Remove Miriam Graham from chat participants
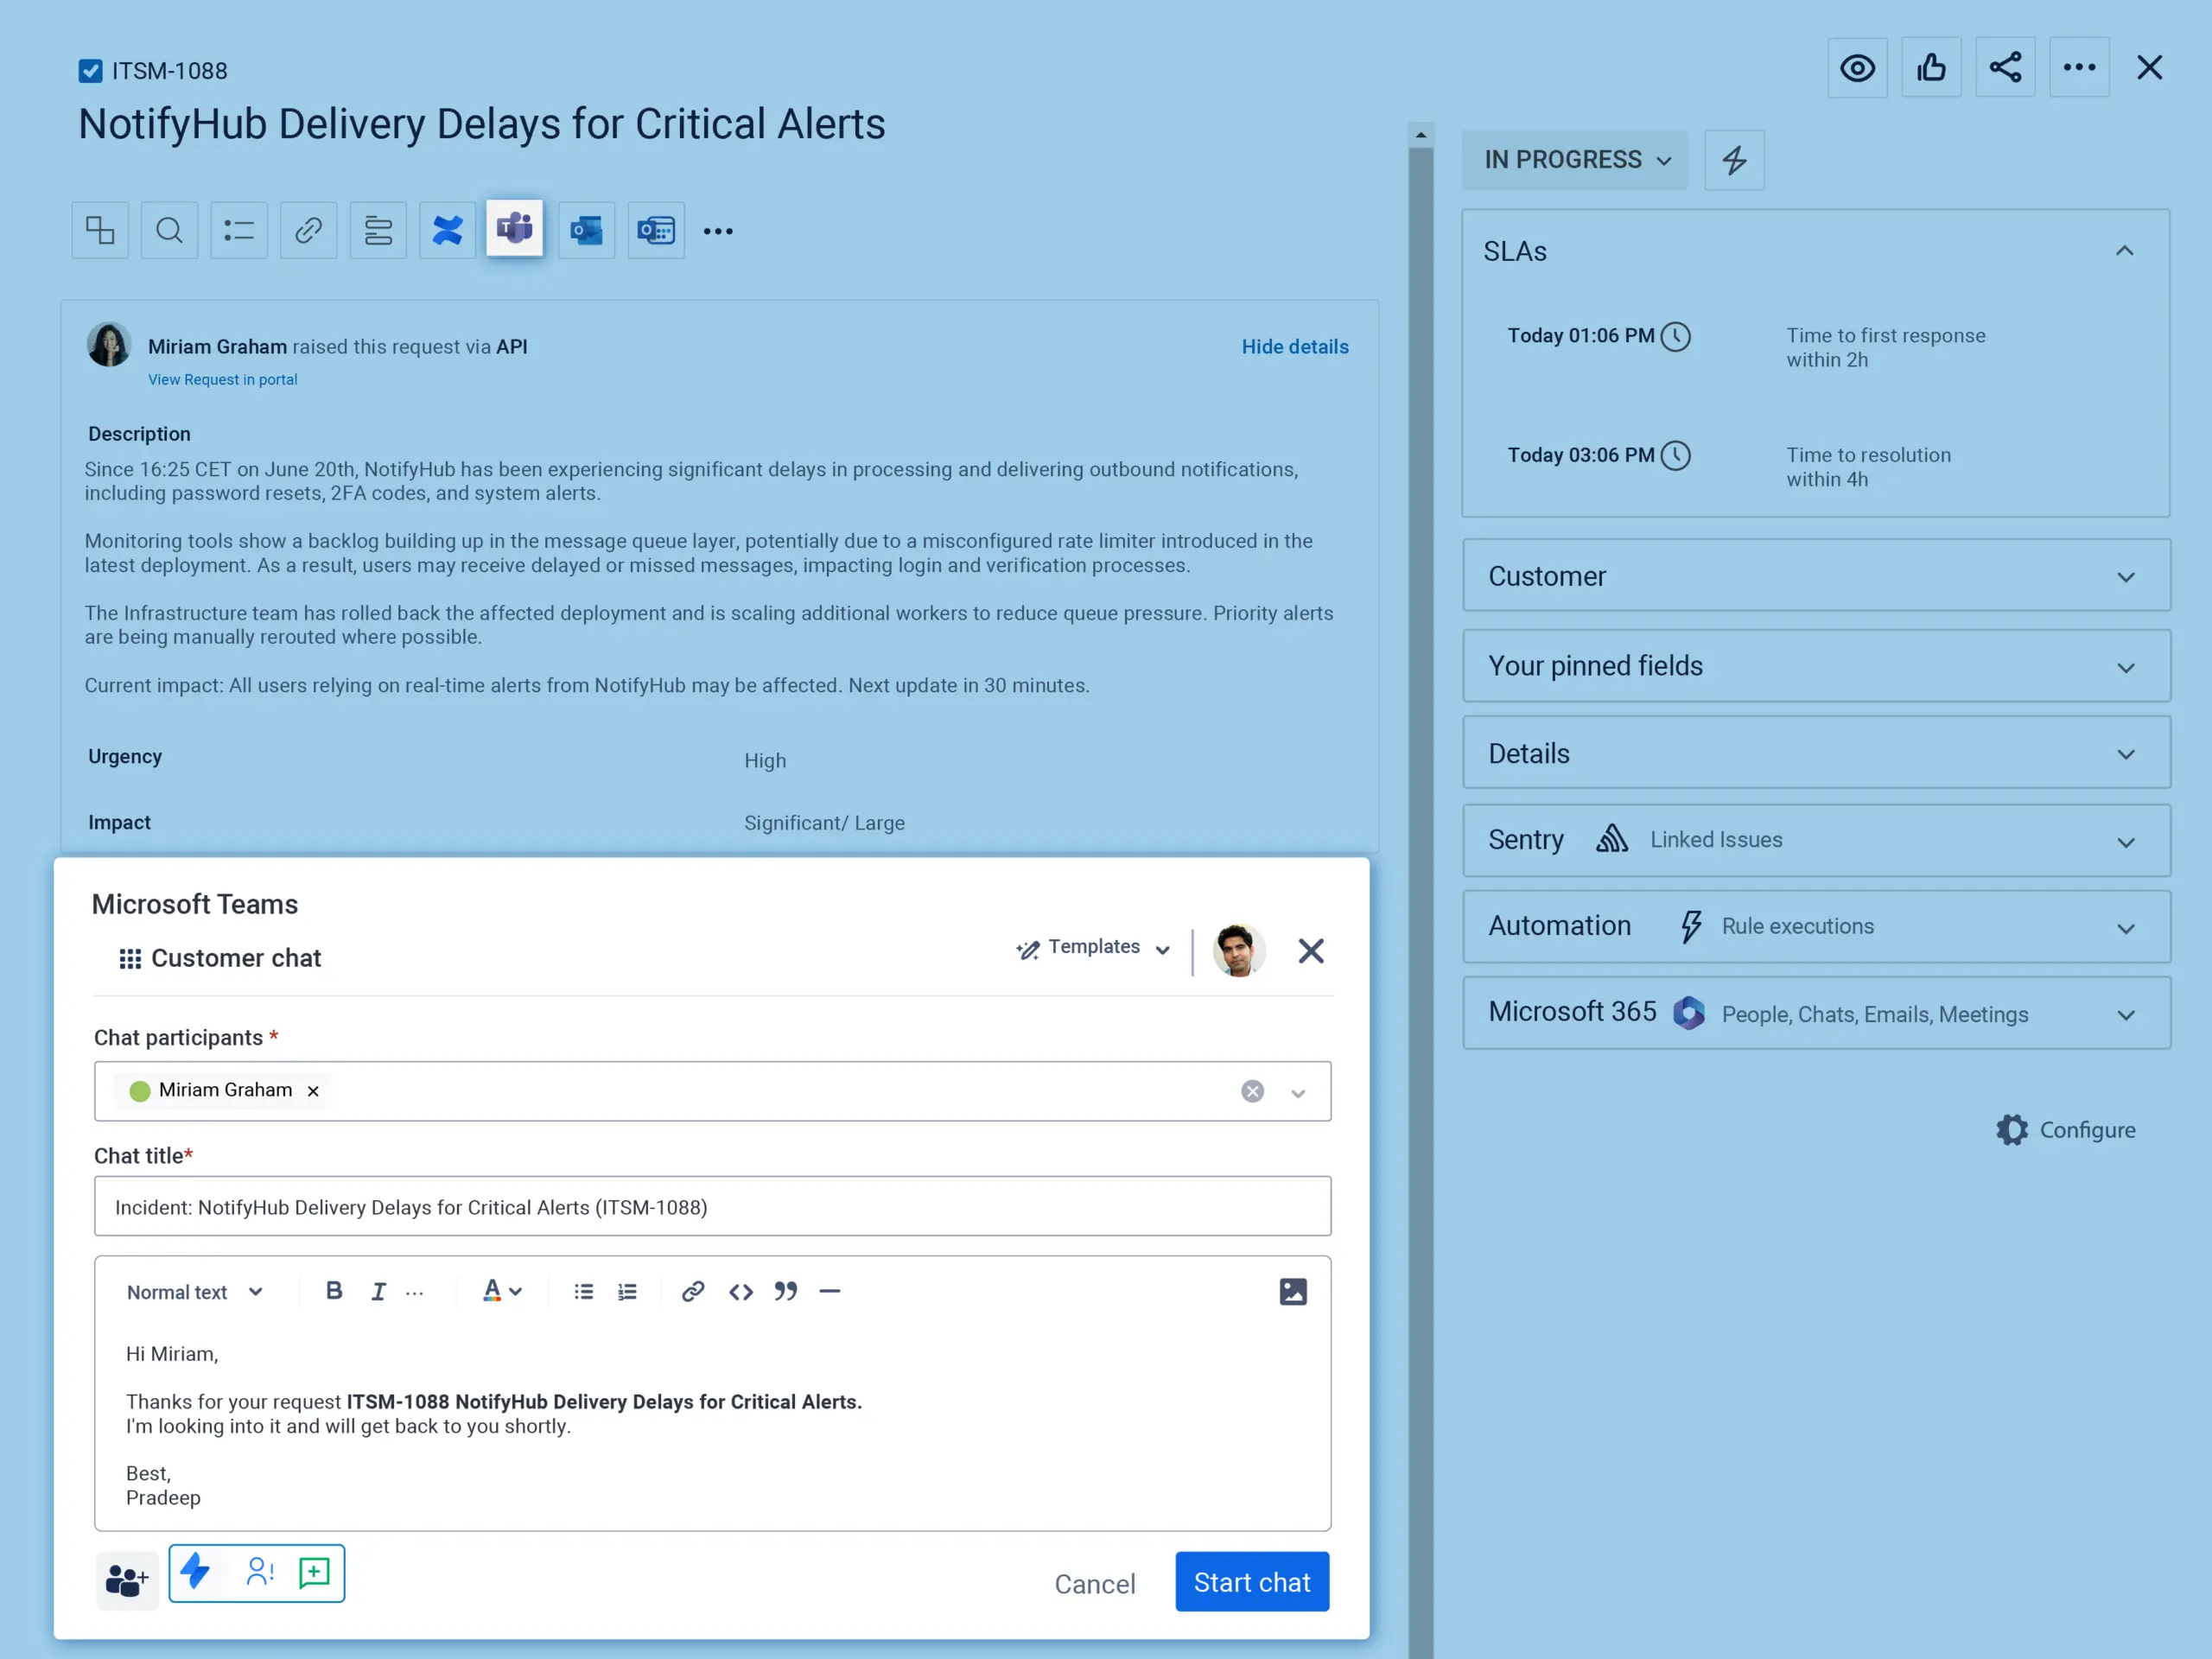 tap(313, 1091)
